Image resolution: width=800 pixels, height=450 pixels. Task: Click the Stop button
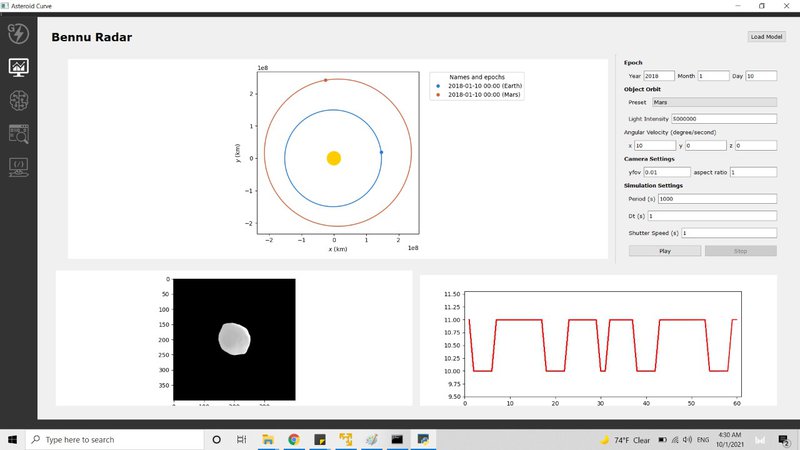tap(740, 251)
